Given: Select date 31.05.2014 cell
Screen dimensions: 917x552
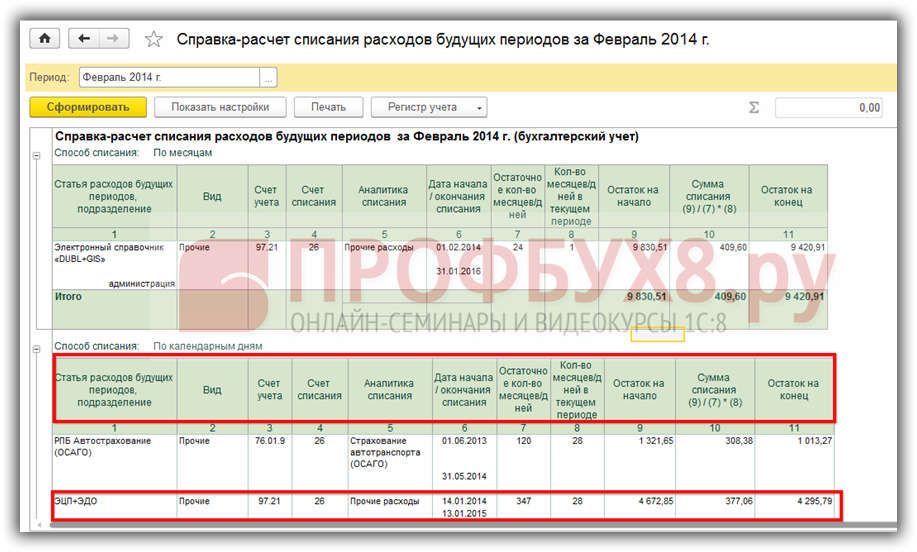Looking at the screenshot, I should [x=464, y=477].
